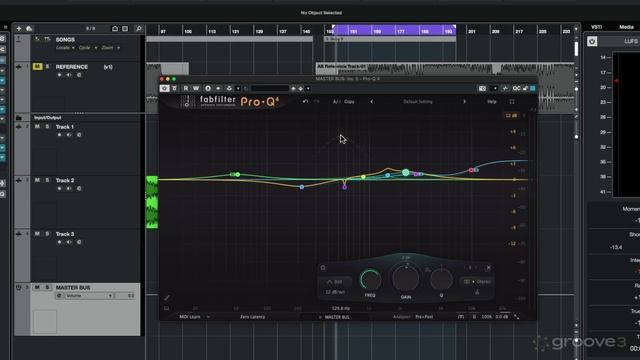
Task: Mute Track 3
Action: (x=37, y=233)
